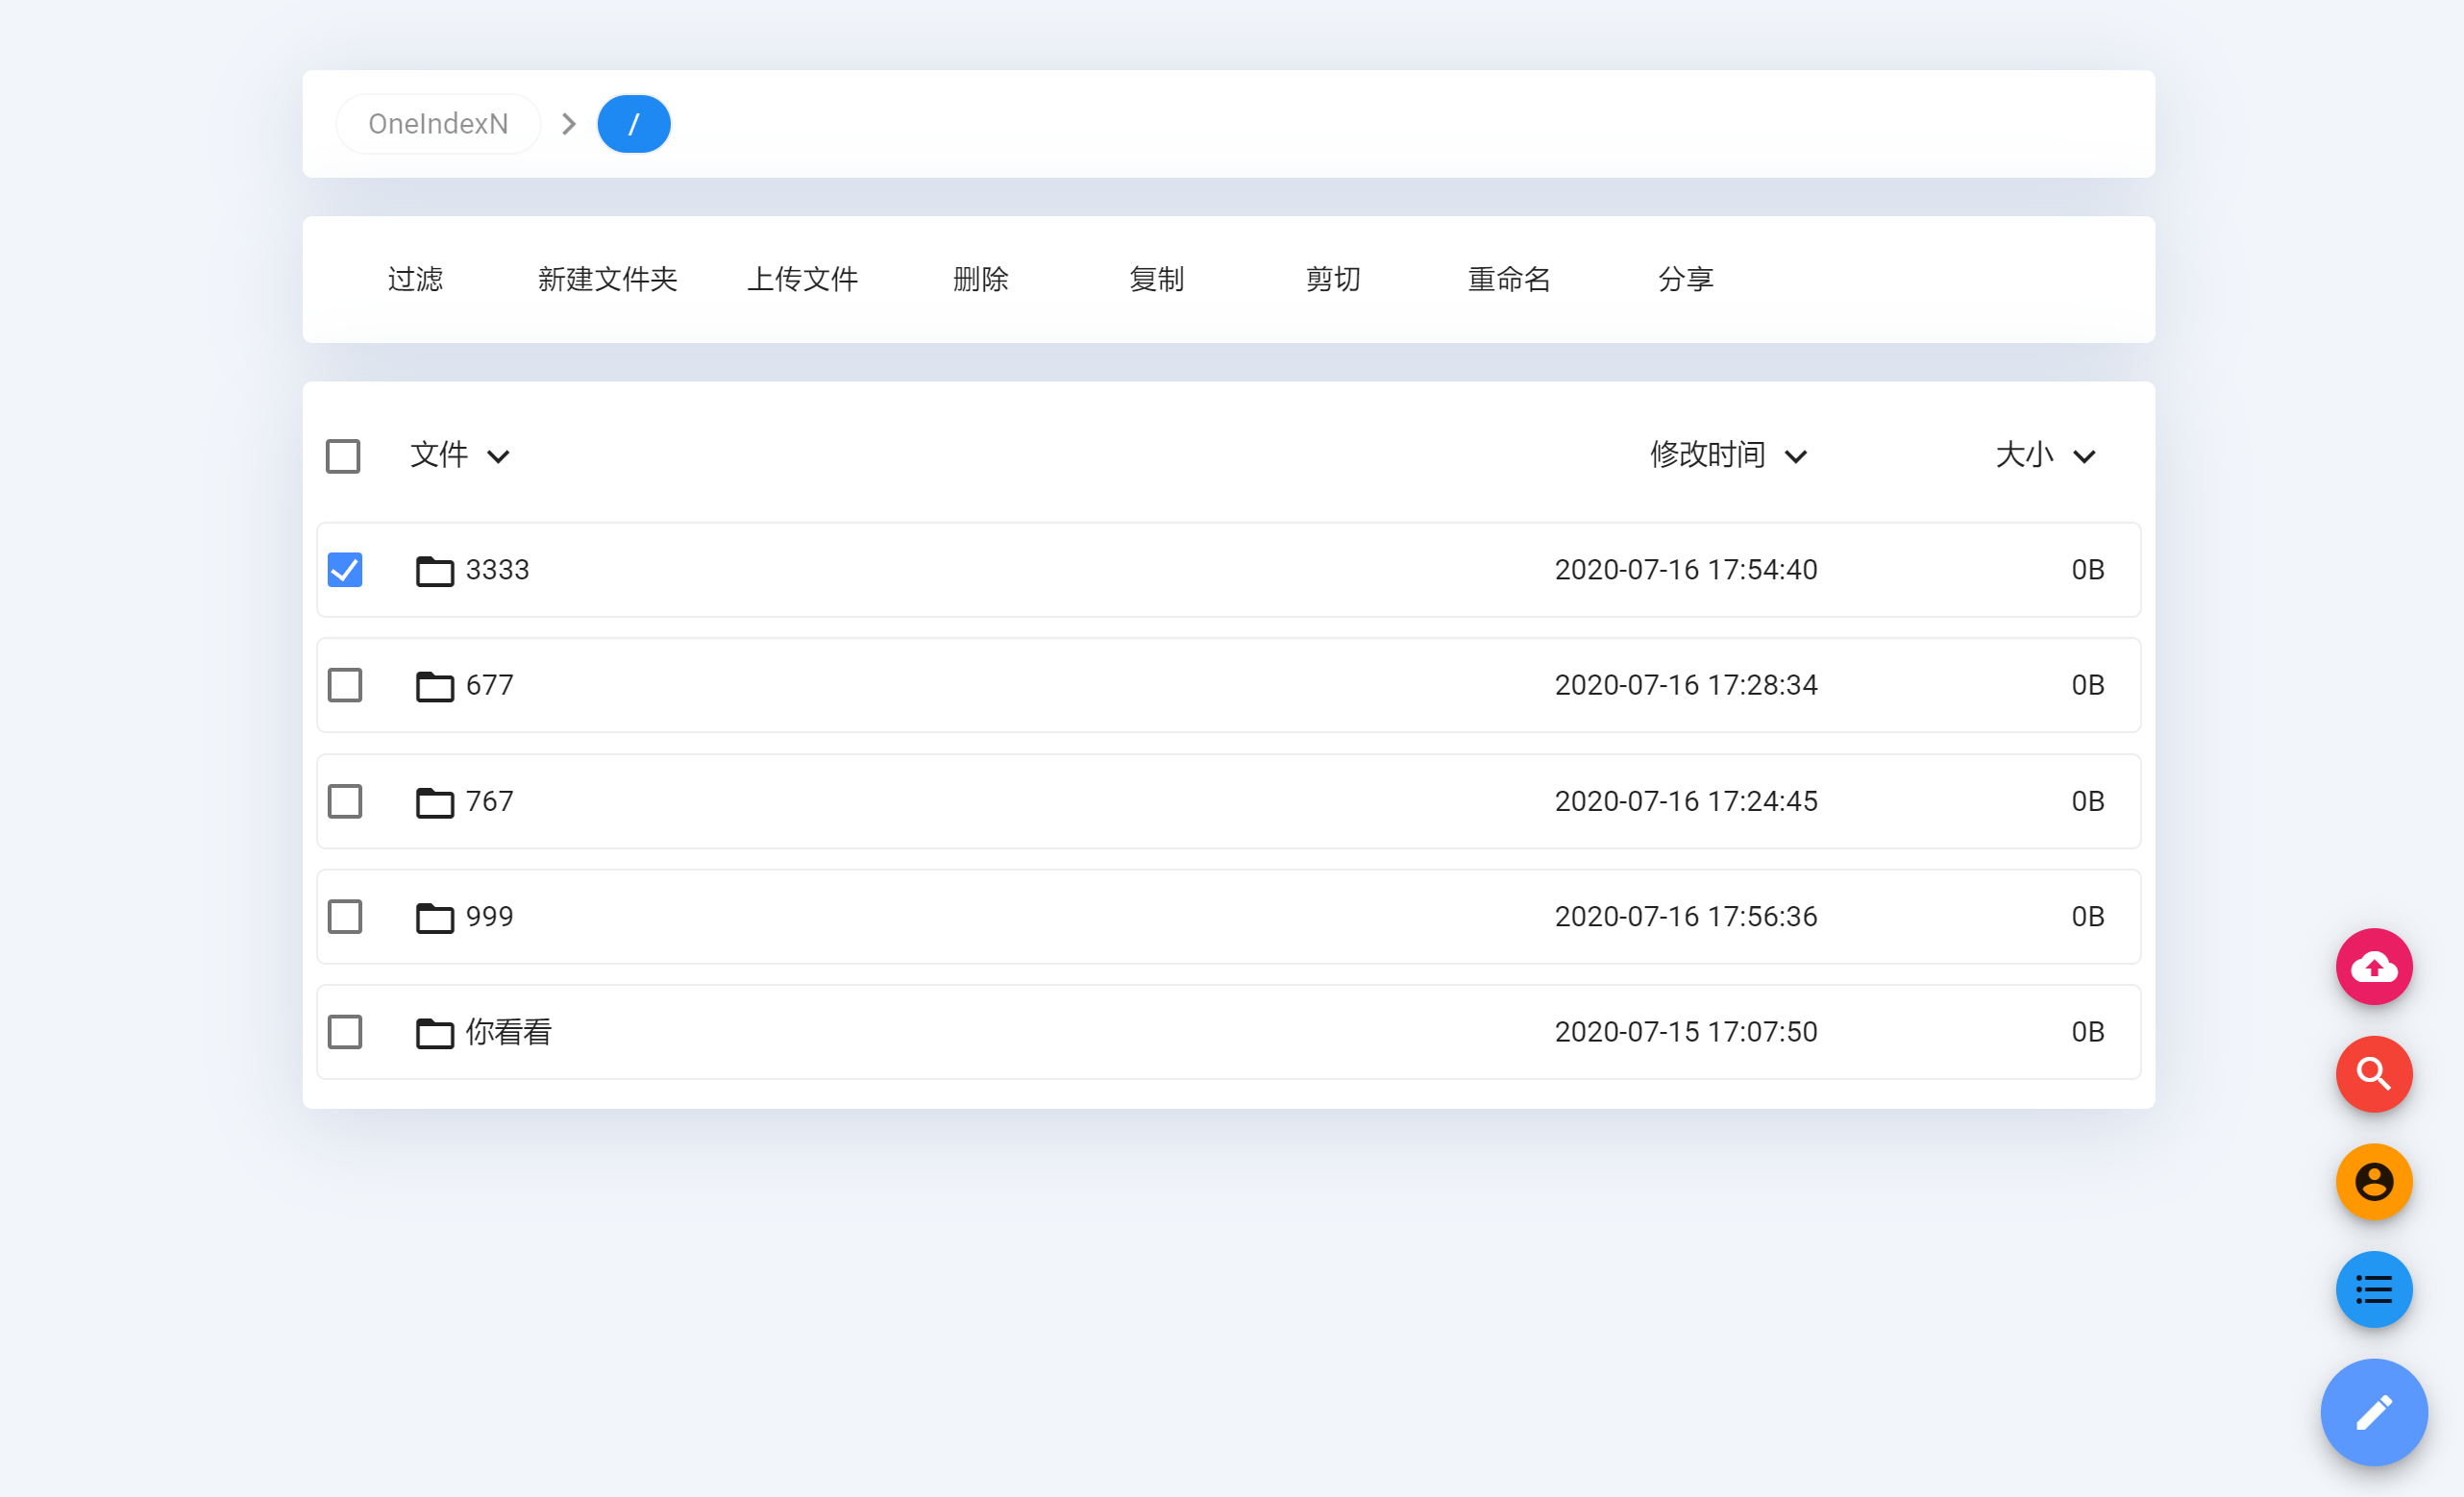The height and width of the screenshot is (1497, 2464).
Task: Sort by 文件 column chevron
Action: [x=498, y=457]
